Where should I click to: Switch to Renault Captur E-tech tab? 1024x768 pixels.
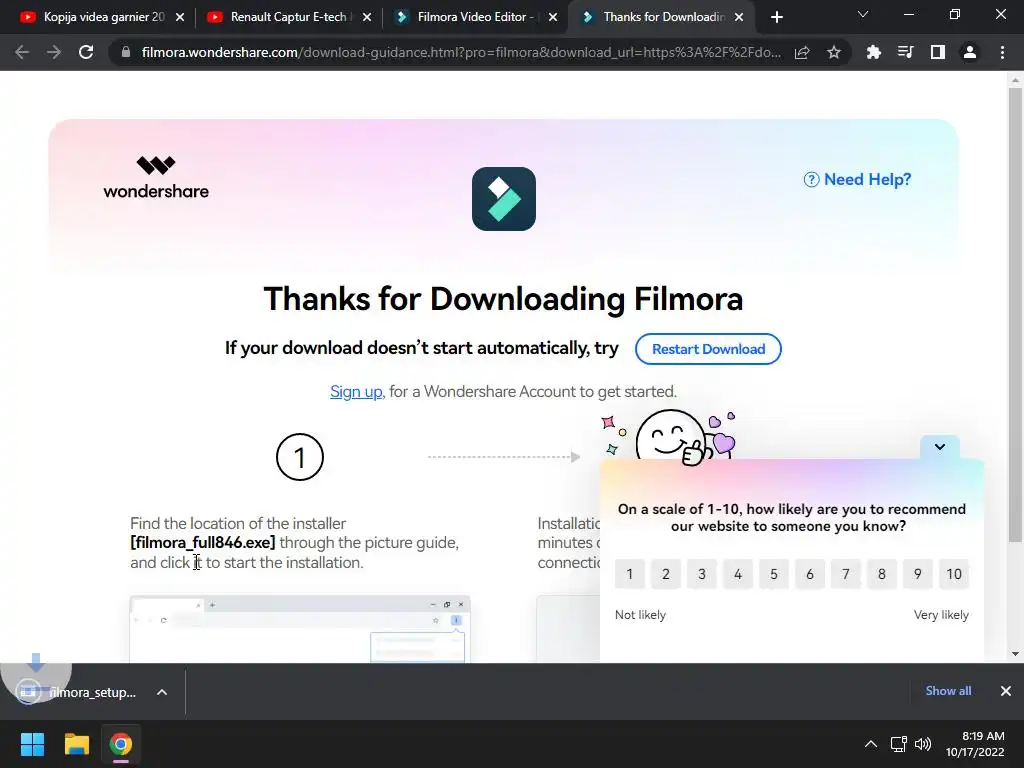coord(287,17)
